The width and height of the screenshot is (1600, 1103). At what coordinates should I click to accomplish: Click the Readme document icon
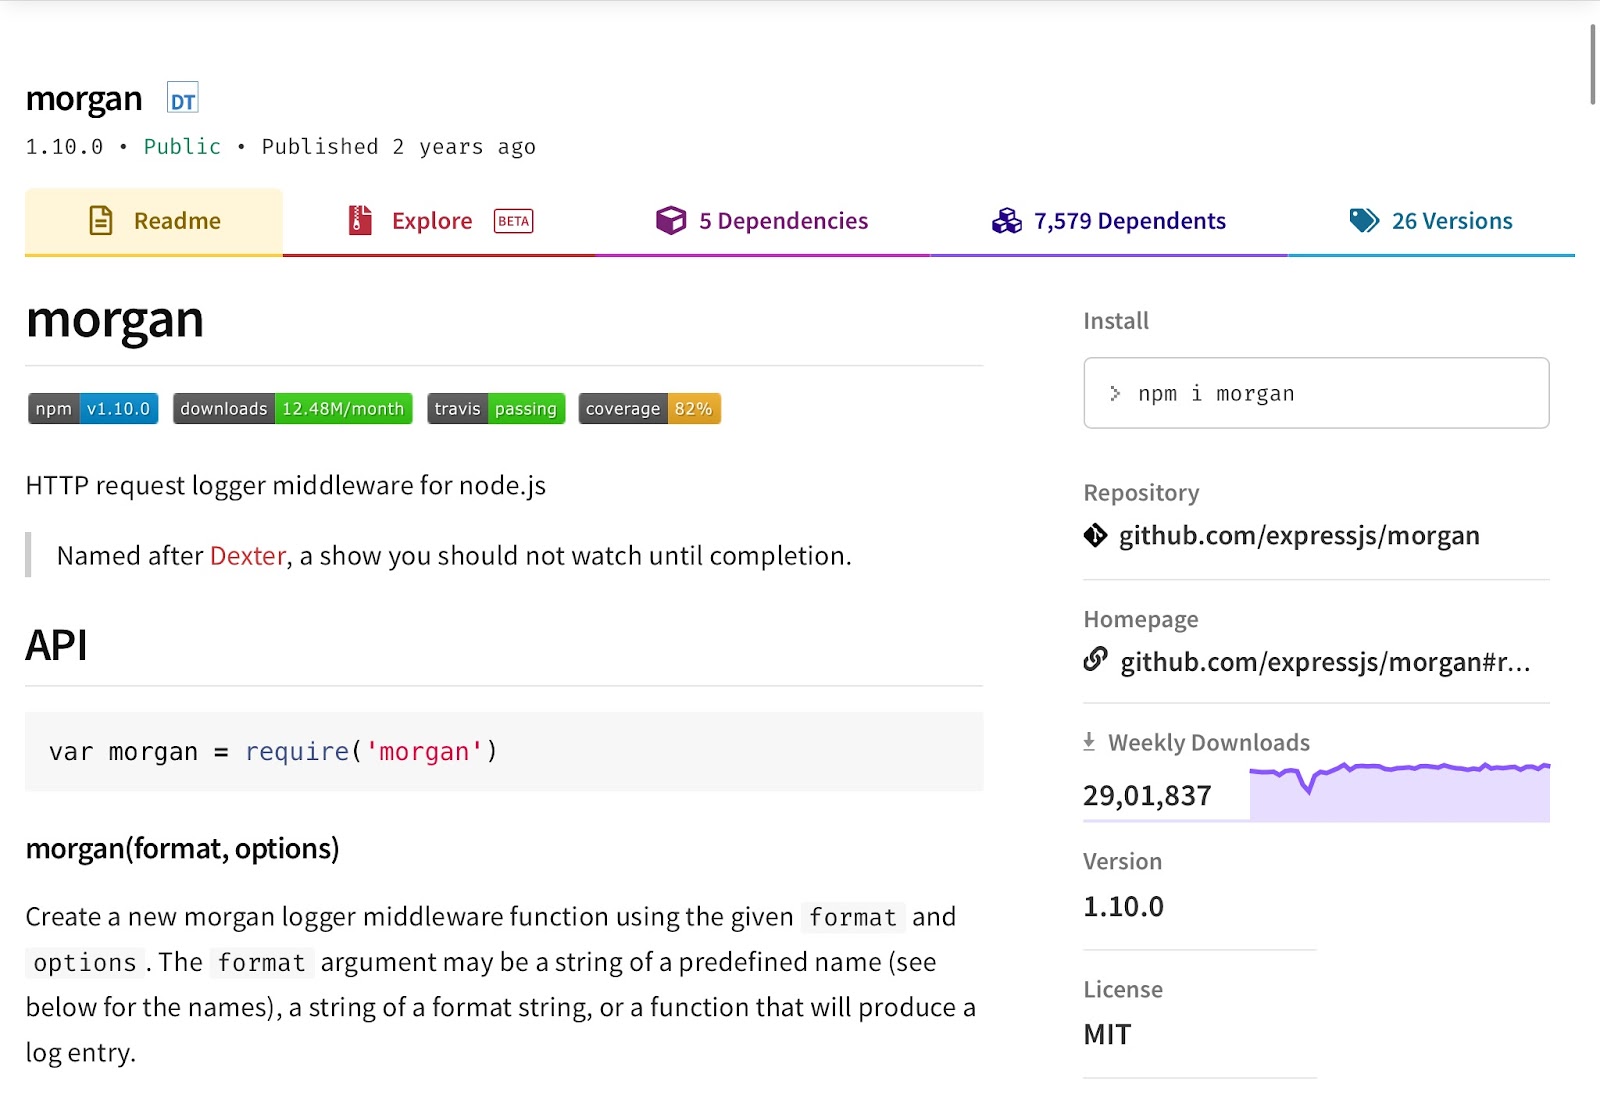(x=101, y=220)
